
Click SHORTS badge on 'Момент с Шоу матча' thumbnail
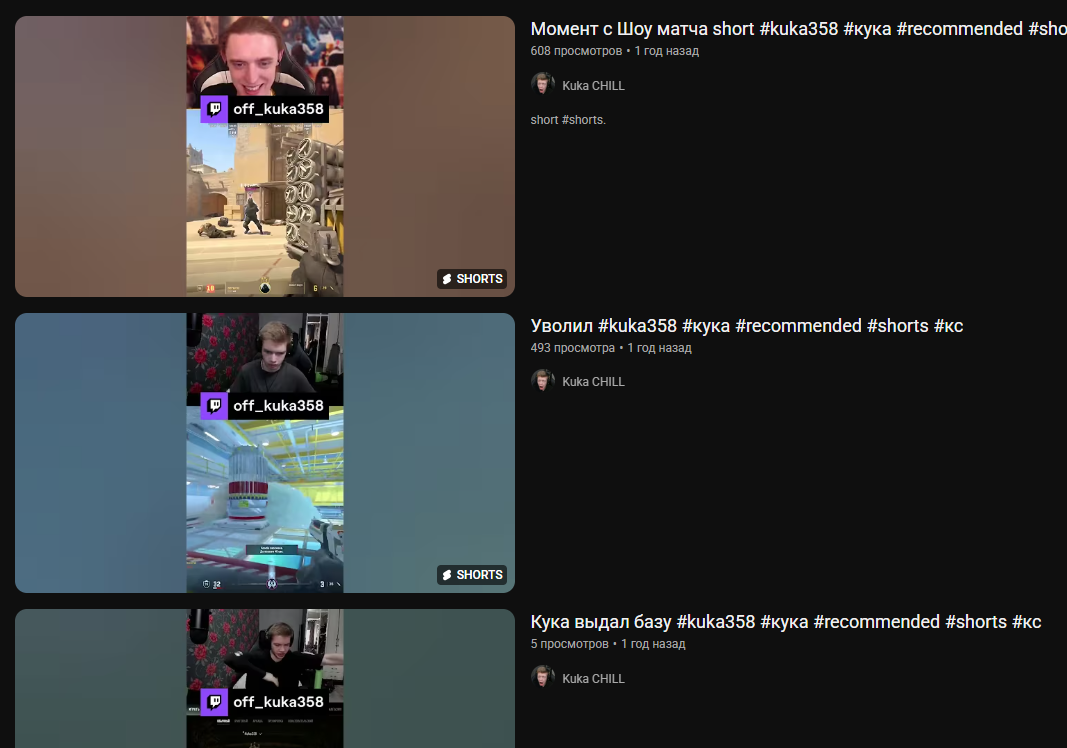point(472,279)
